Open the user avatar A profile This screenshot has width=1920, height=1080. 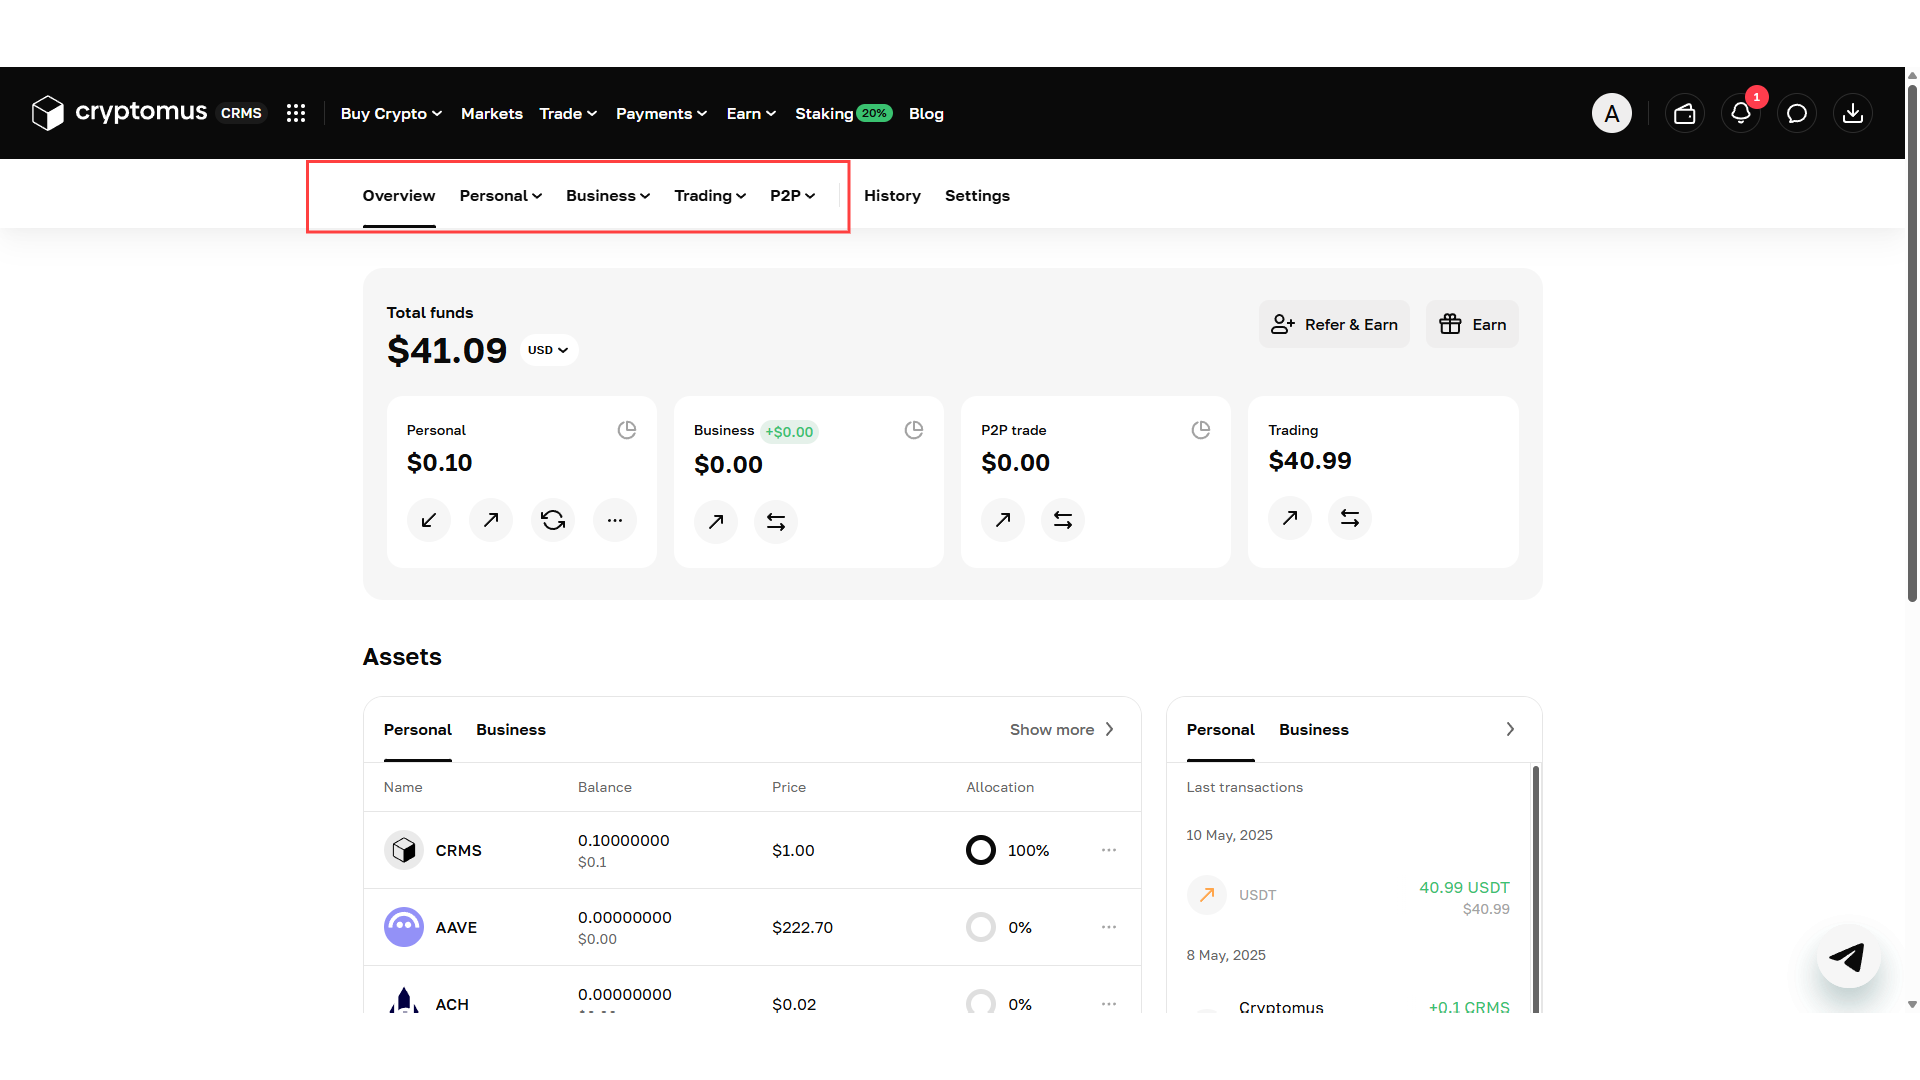[1611, 113]
